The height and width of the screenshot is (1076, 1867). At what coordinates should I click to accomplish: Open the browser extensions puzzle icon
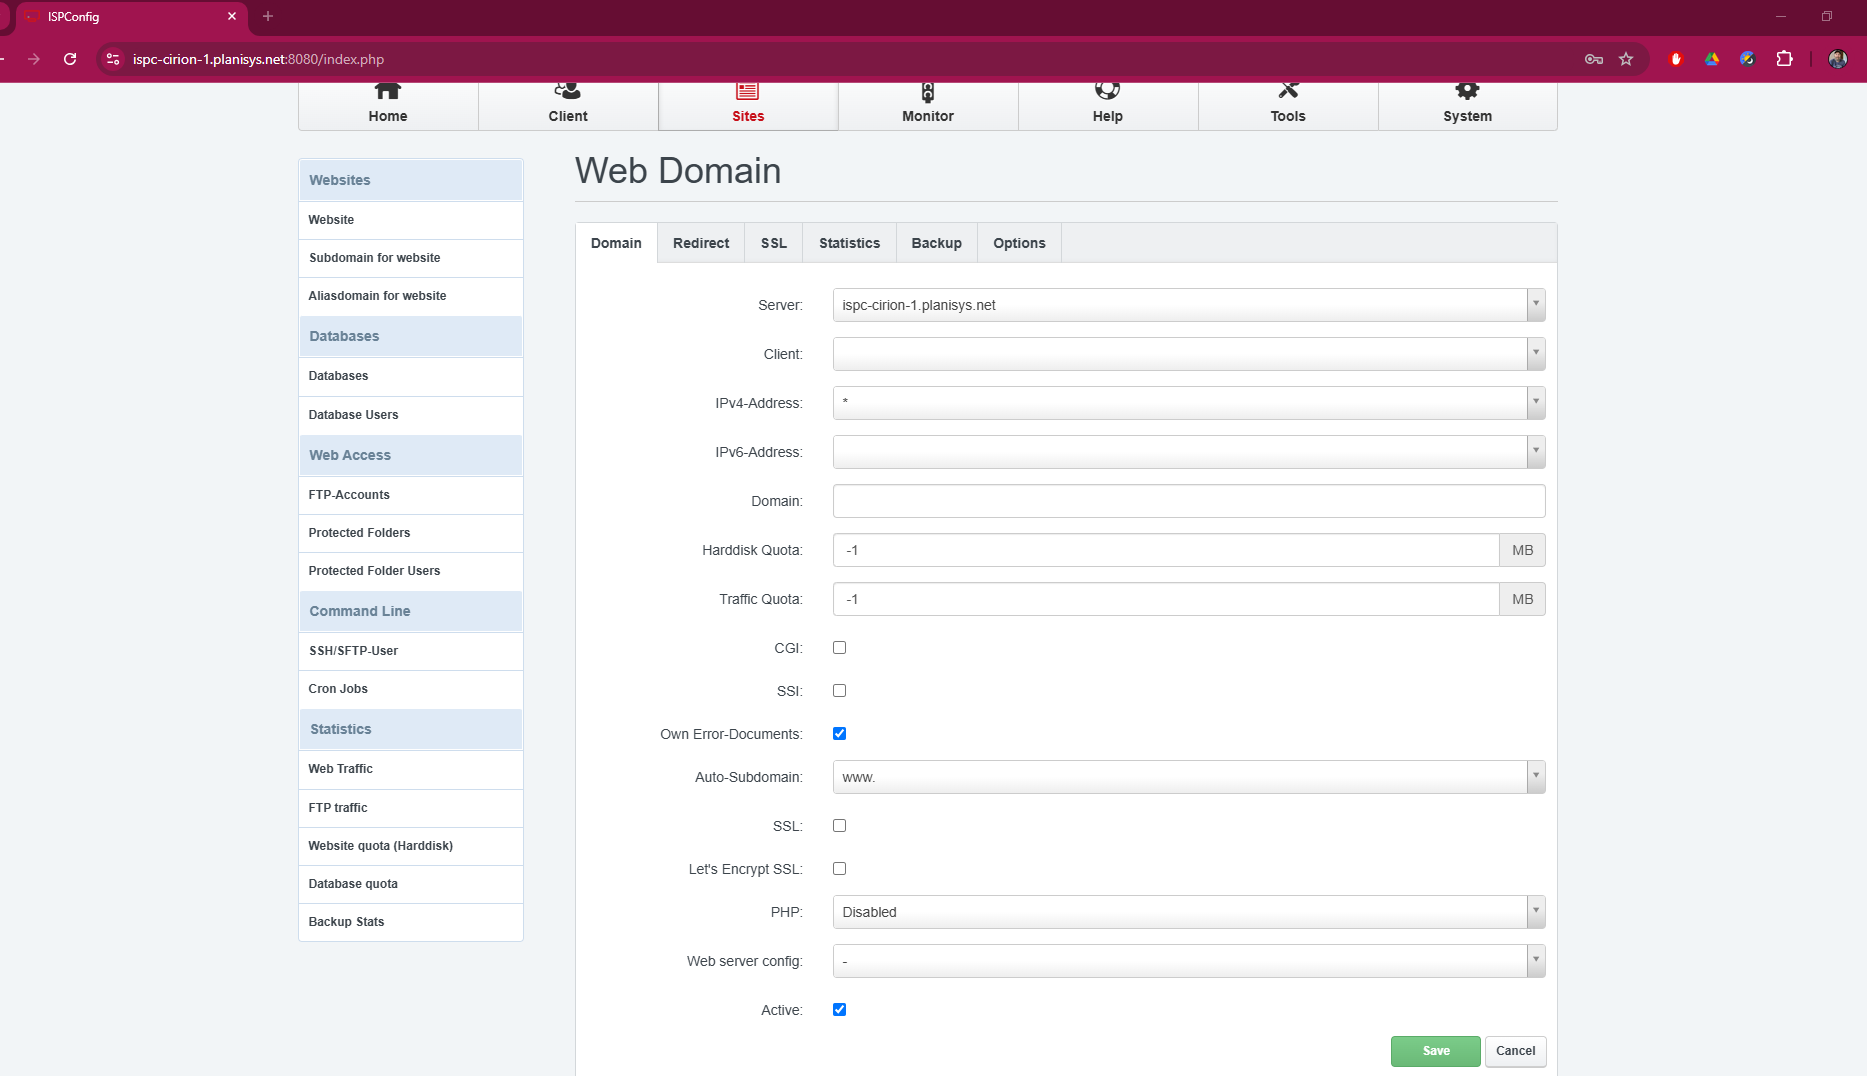(x=1784, y=59)
